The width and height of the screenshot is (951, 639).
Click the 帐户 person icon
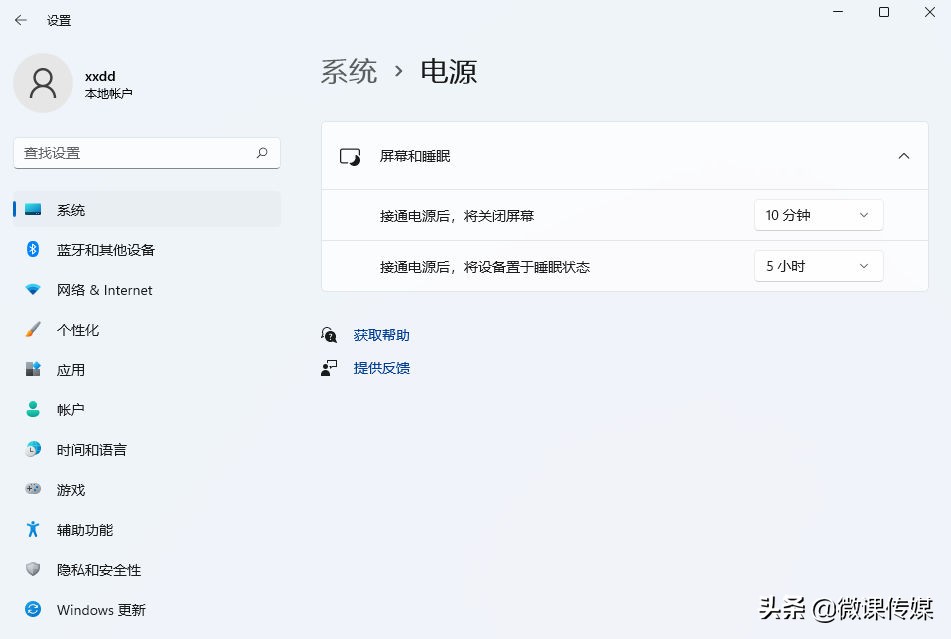click(x=33, y=409)
